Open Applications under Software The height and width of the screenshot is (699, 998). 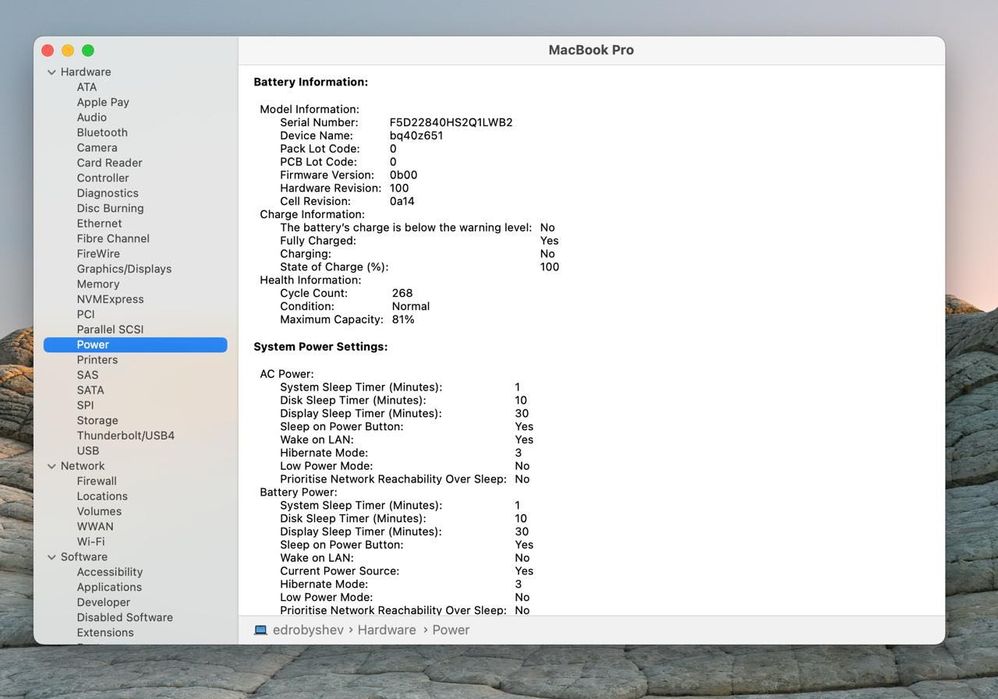tap(109, 588)
